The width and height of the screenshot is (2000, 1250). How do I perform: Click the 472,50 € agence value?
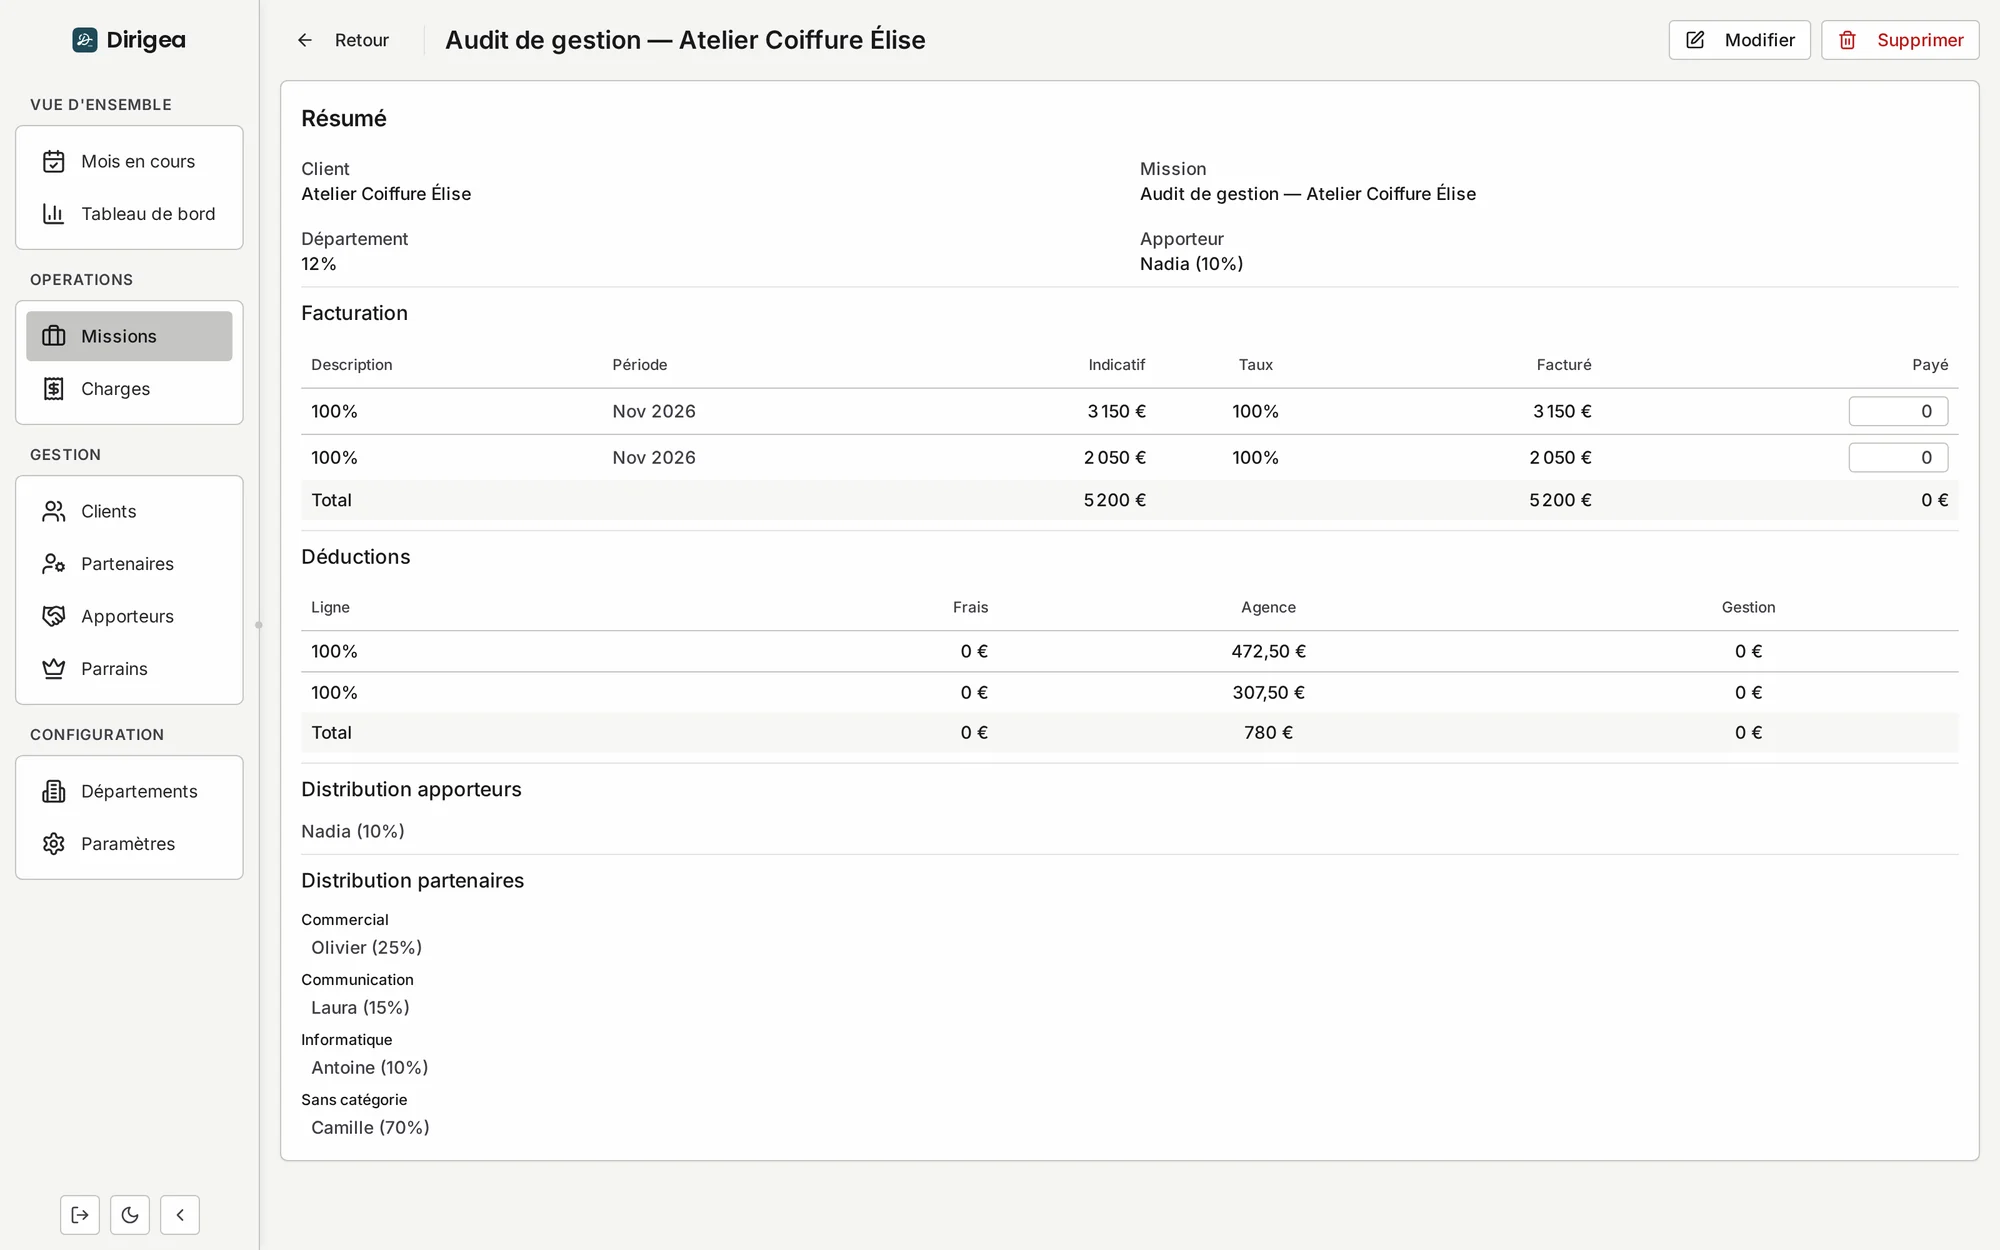[x=1268, y=651]
